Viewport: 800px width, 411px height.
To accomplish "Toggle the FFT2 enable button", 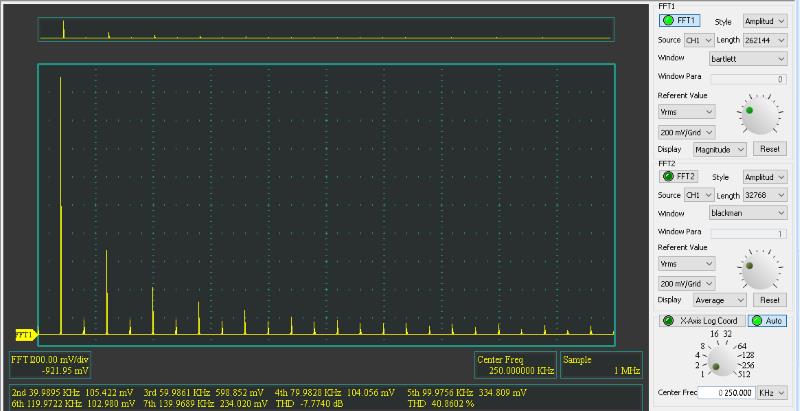I will click(680, 176).
